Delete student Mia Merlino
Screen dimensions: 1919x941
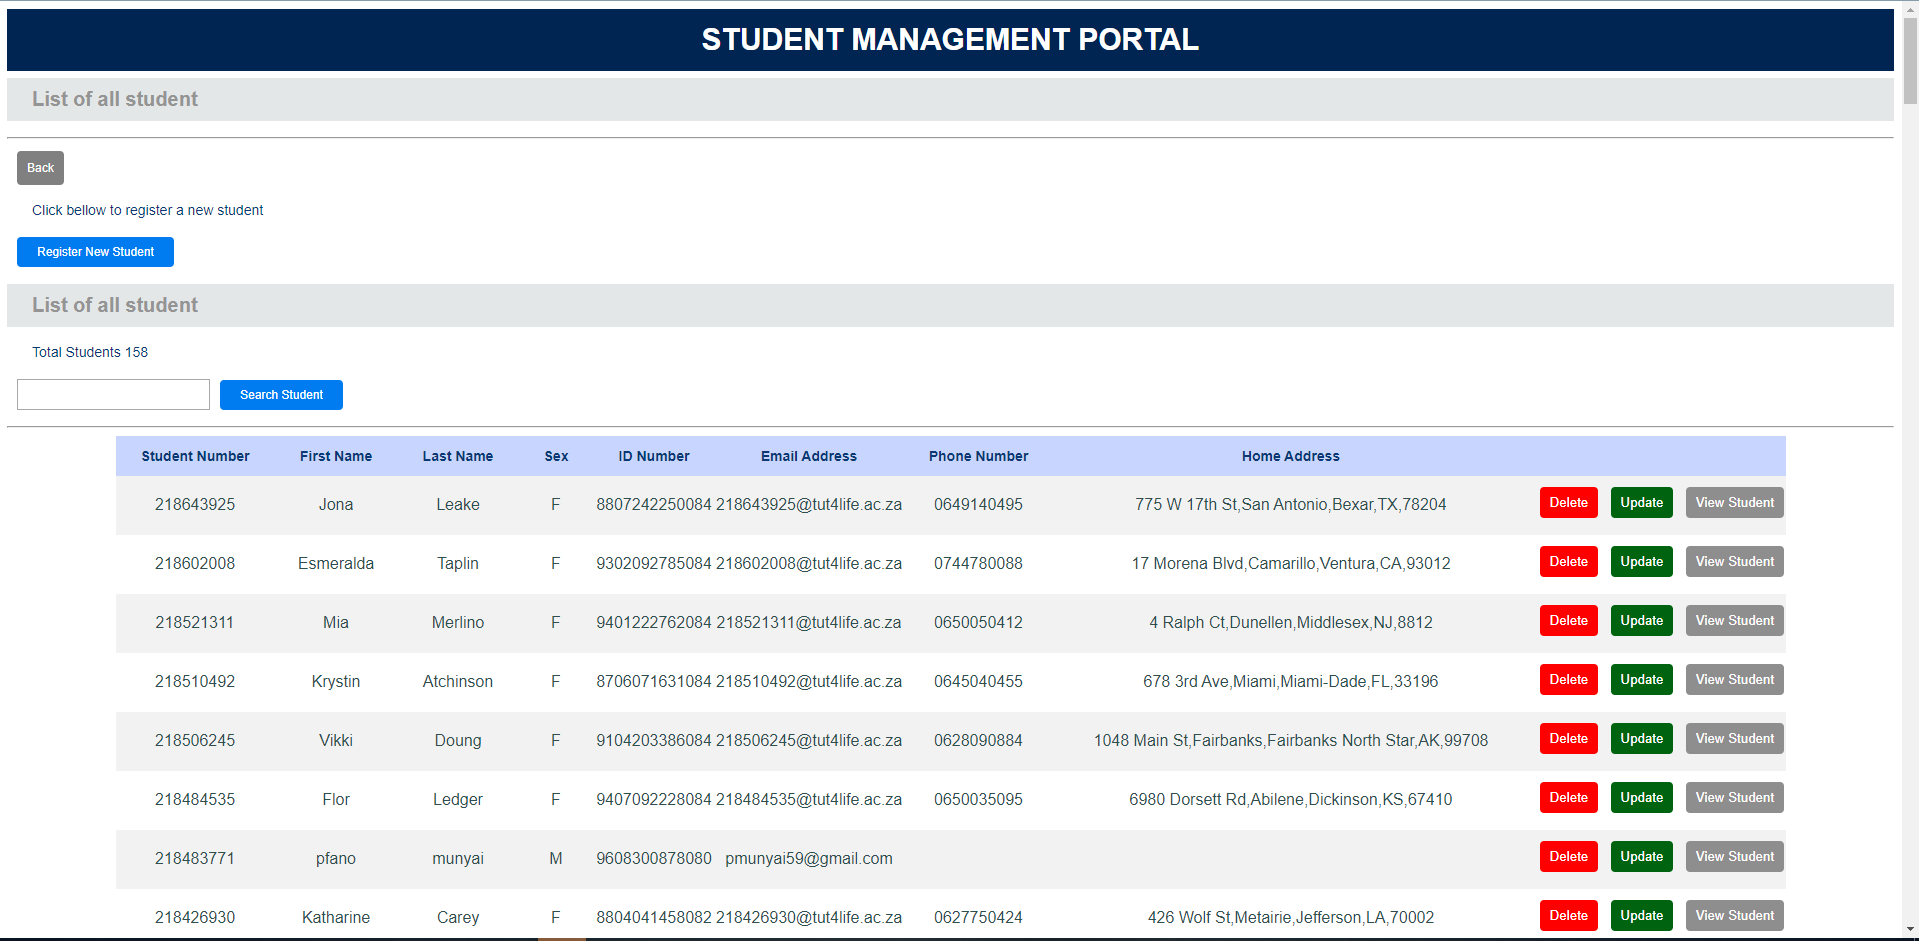(x=1568, y=621)
